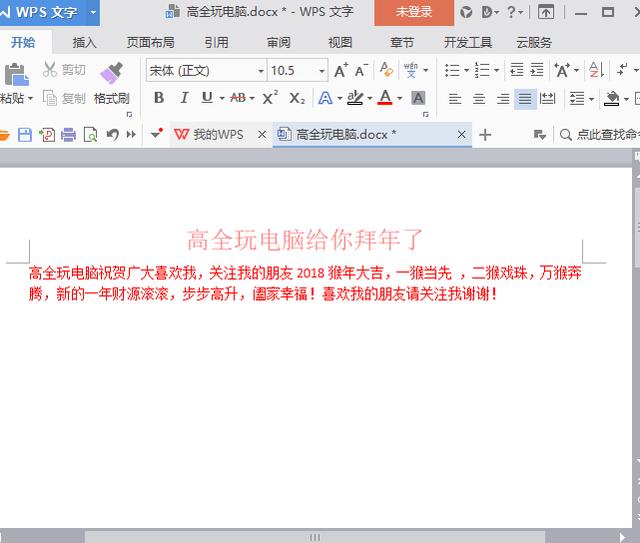The image size is (640, 543).
Task: Click the numbered list icon
Action: [482, 70]
